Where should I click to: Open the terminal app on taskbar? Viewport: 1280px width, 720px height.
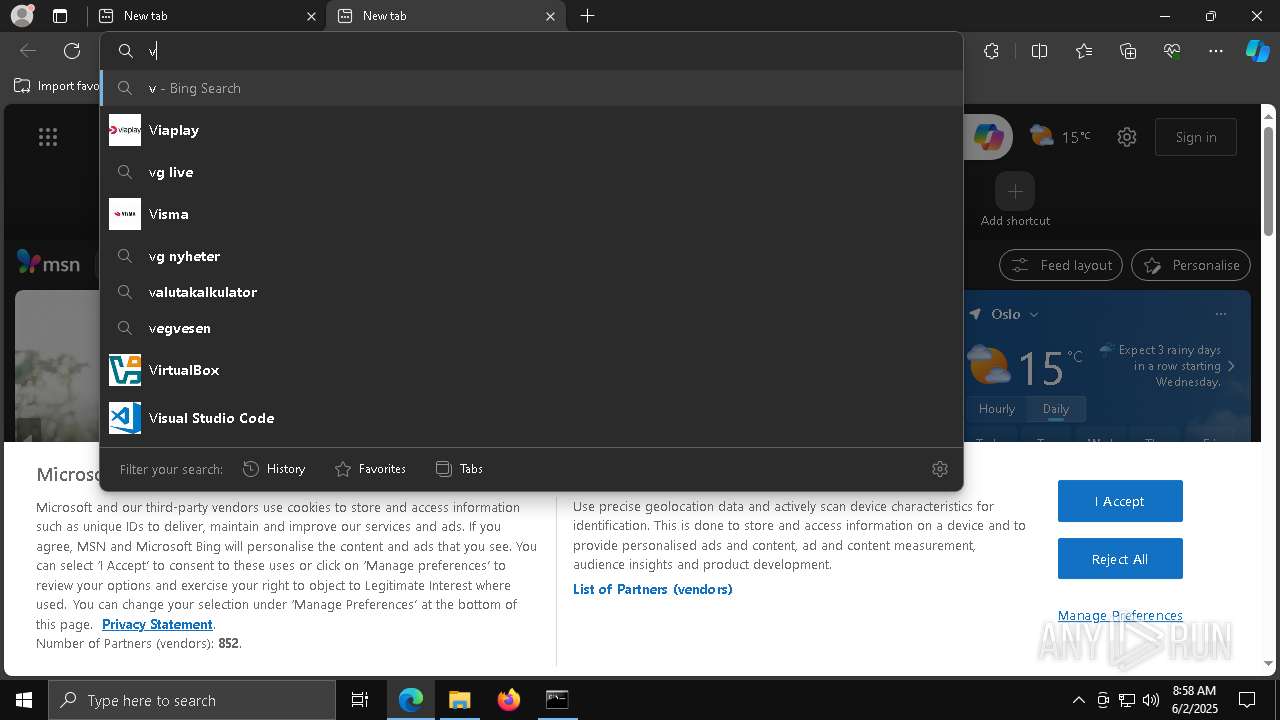(557, 700)
